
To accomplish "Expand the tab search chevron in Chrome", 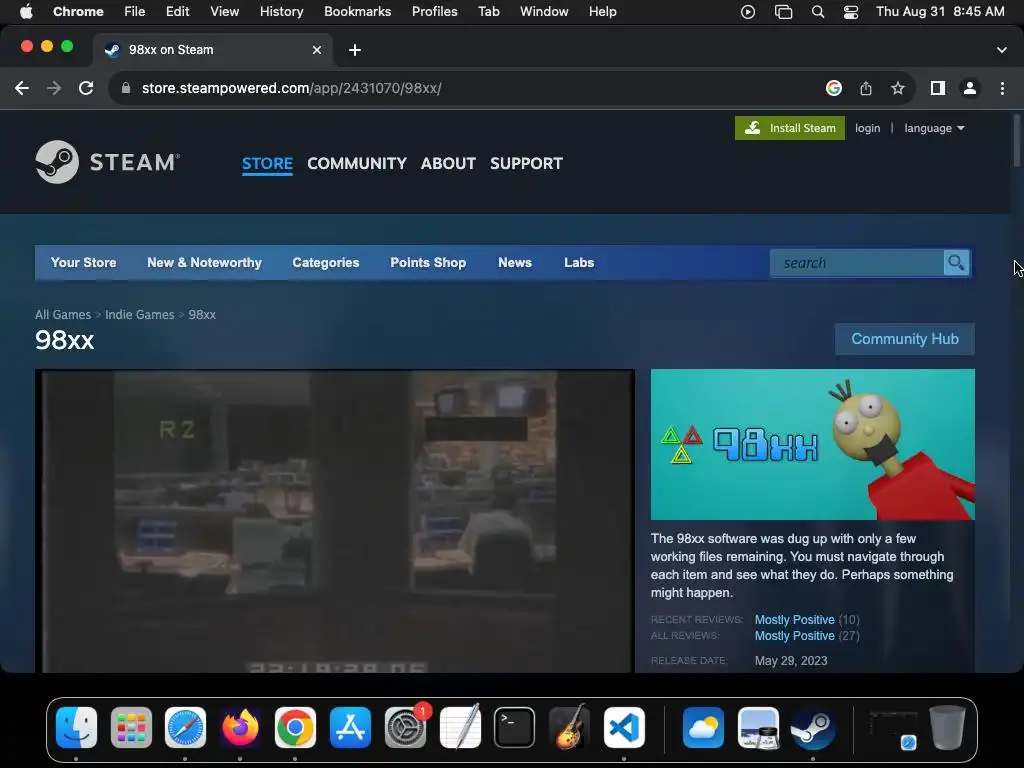I will [1002, 50].
